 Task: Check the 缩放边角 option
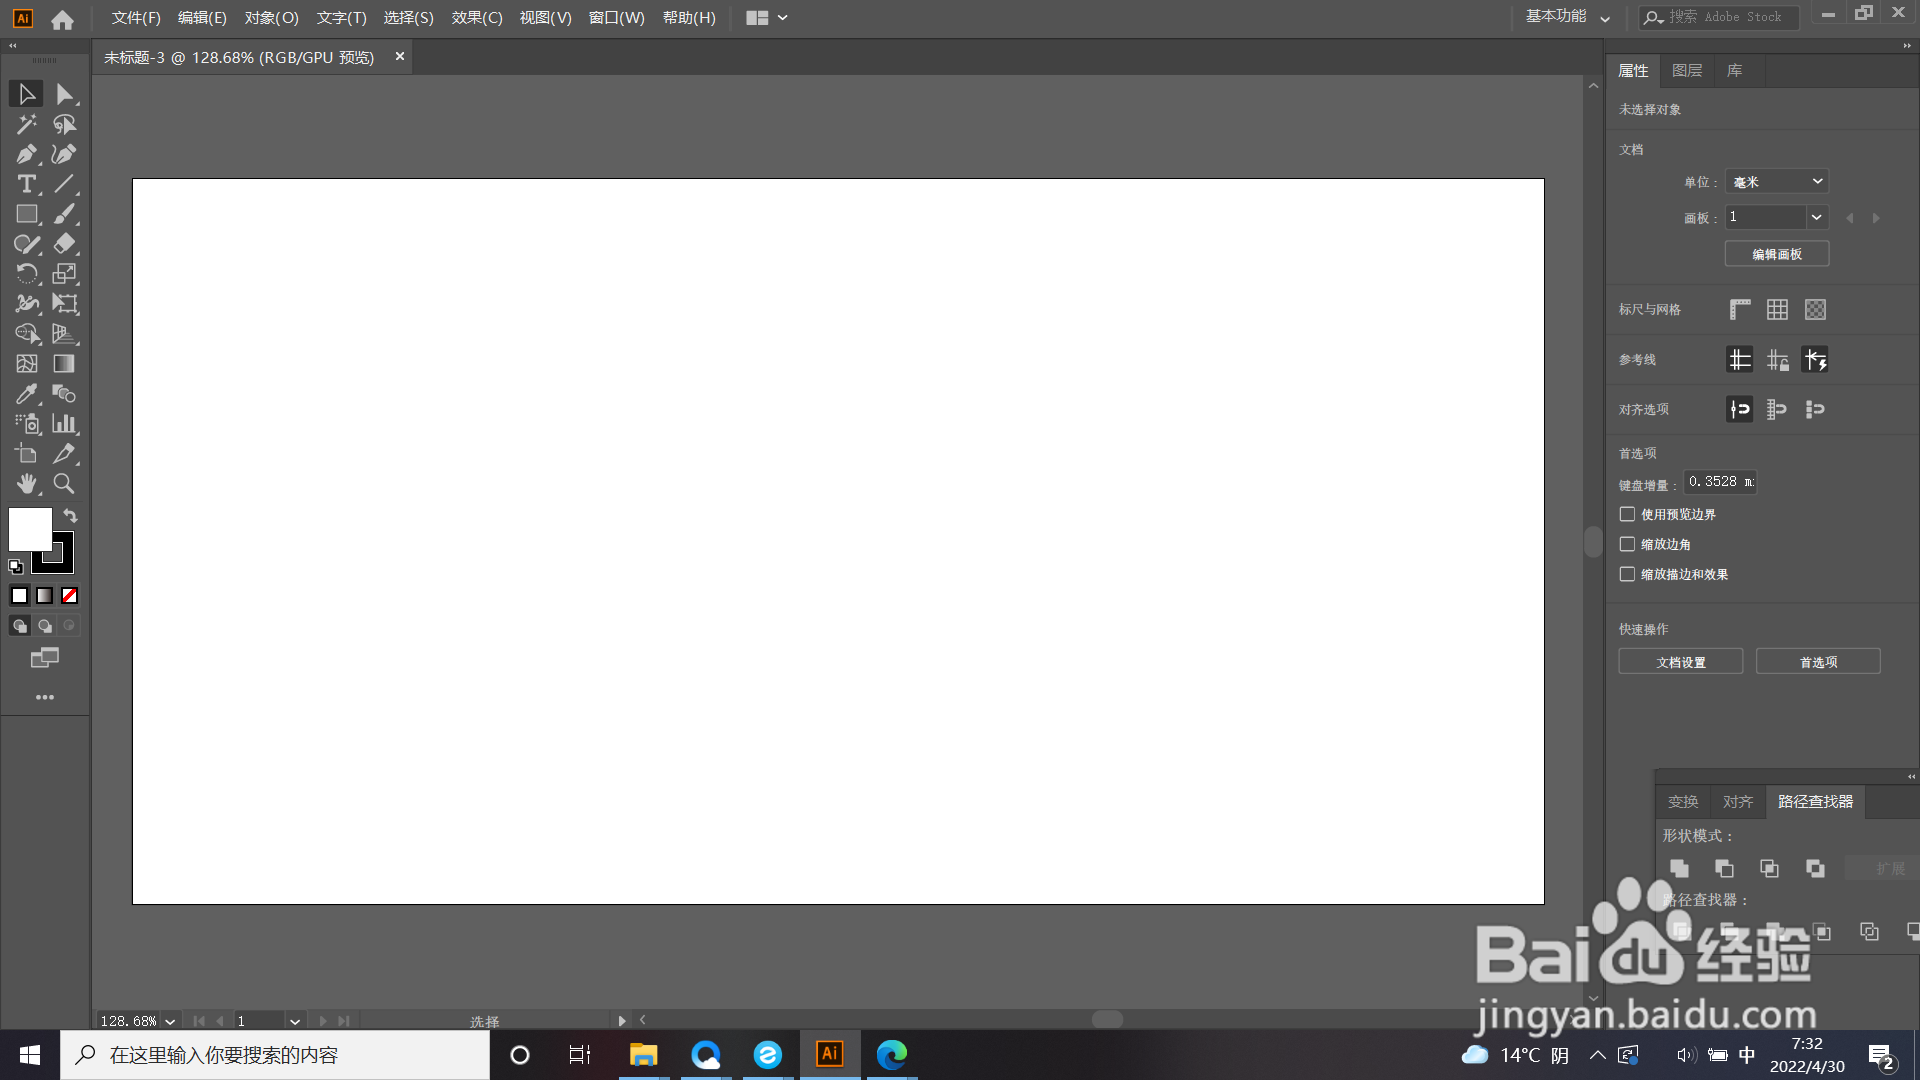click(x=1627, y=544)
